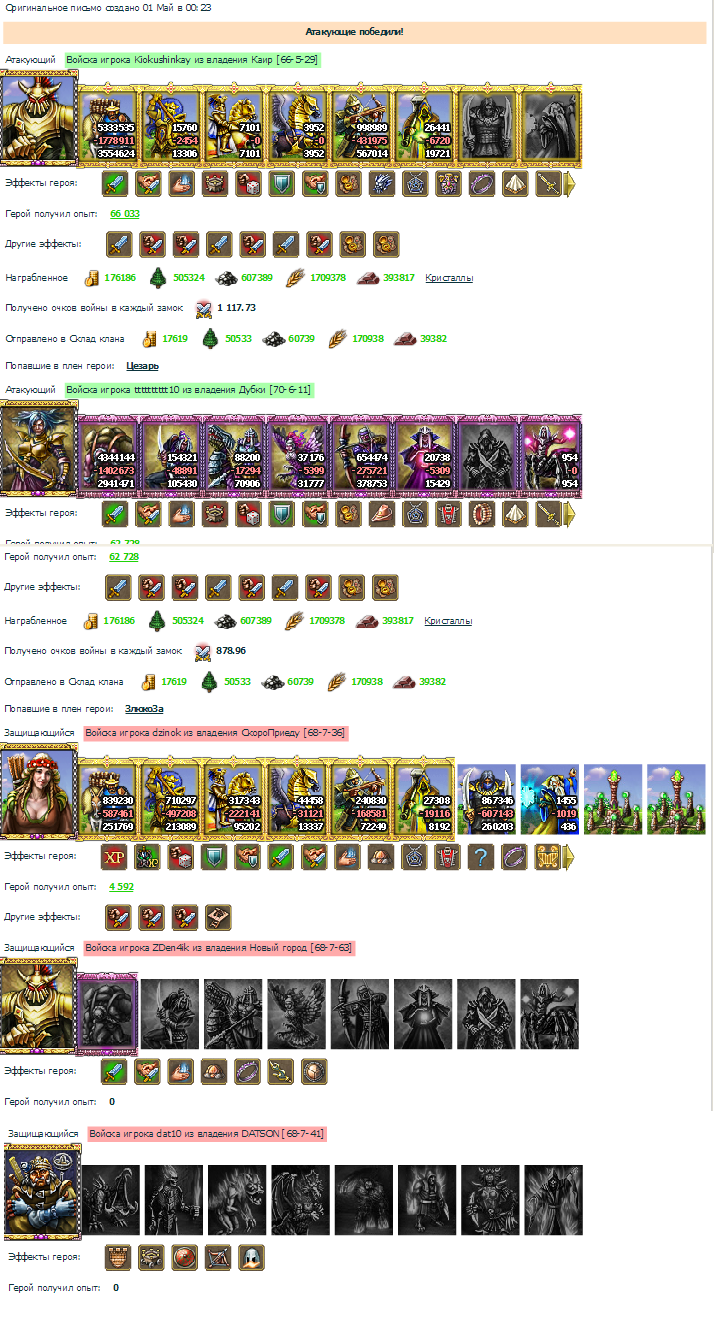Select the helmet effect icon in dat10's hero effects

point(251,1257)
